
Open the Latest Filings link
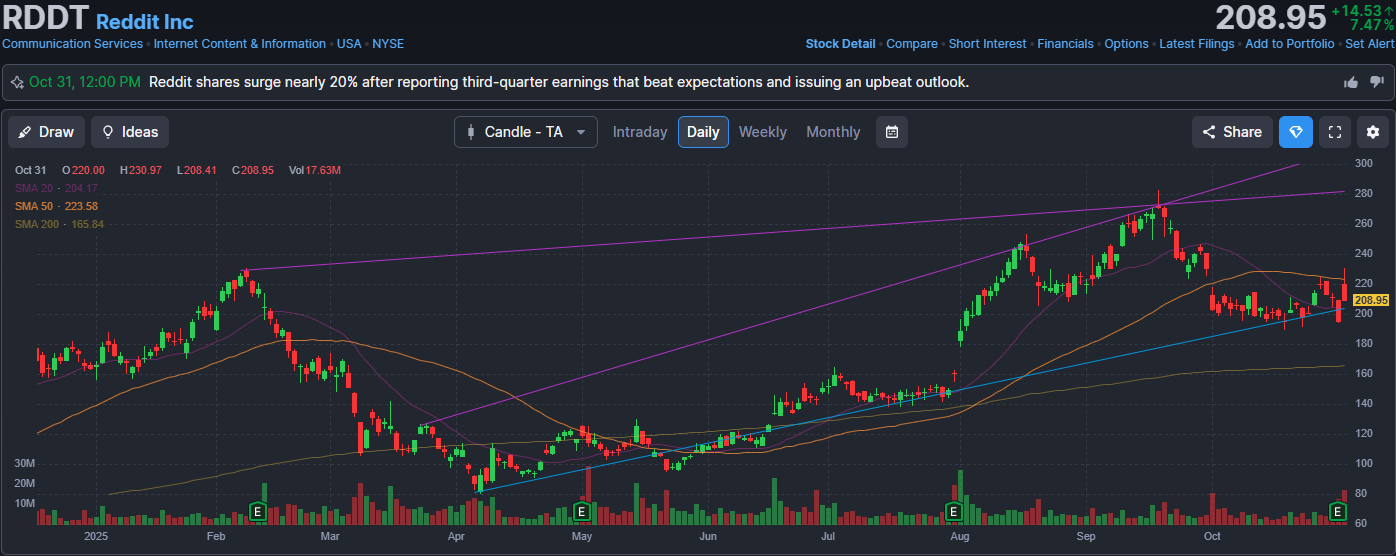(x=1197, y=44)
